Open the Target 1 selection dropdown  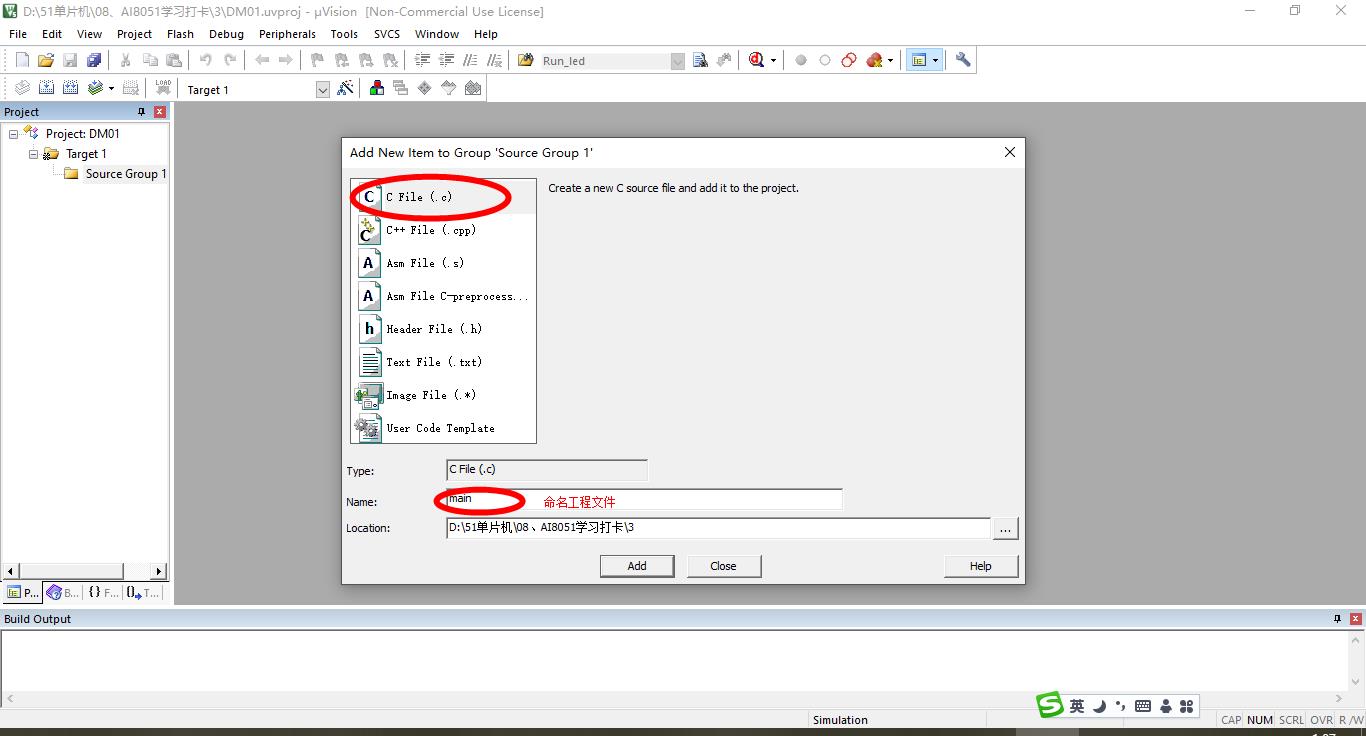[x=322, y=89]
